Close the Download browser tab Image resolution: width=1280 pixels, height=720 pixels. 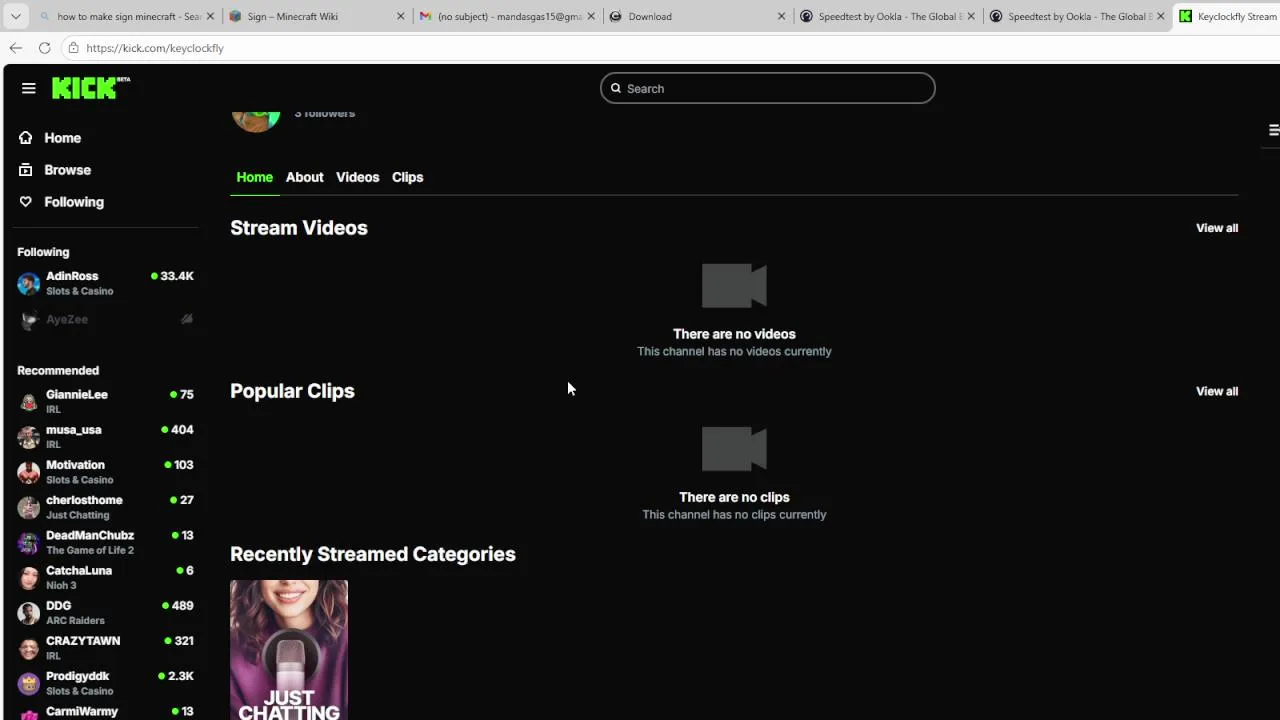780,16
